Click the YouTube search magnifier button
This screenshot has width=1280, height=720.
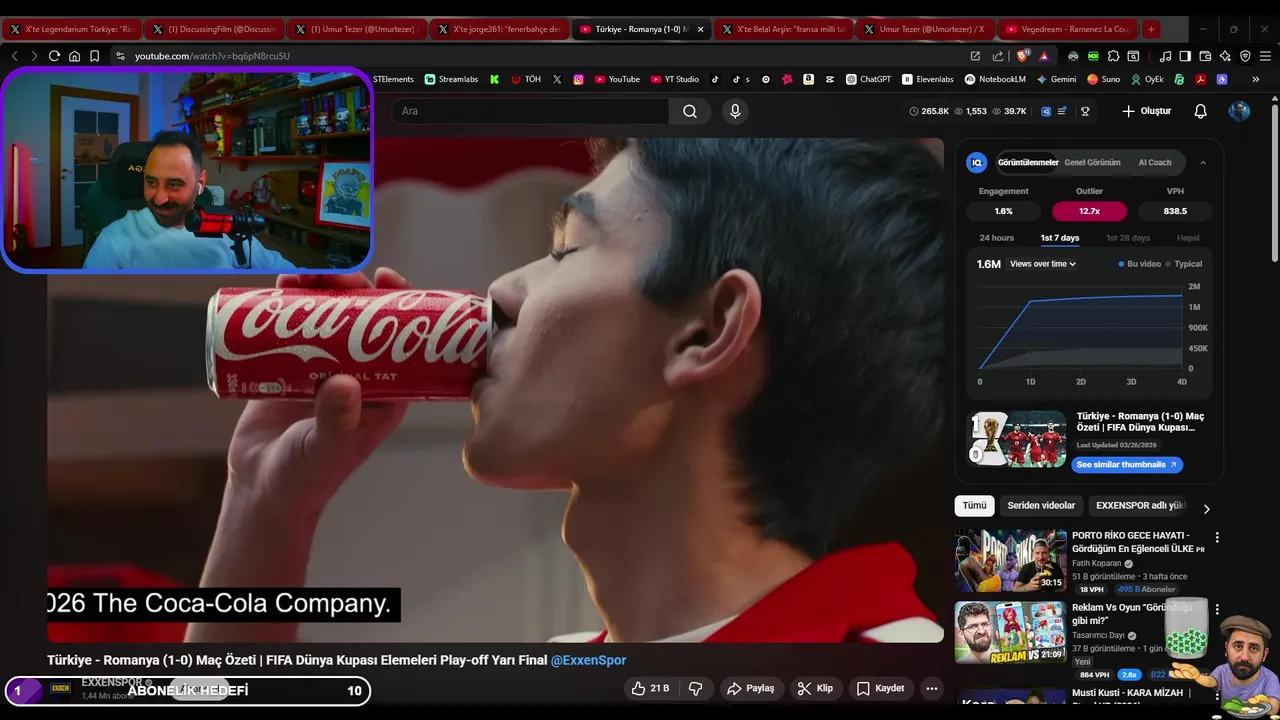pos(690,111)
